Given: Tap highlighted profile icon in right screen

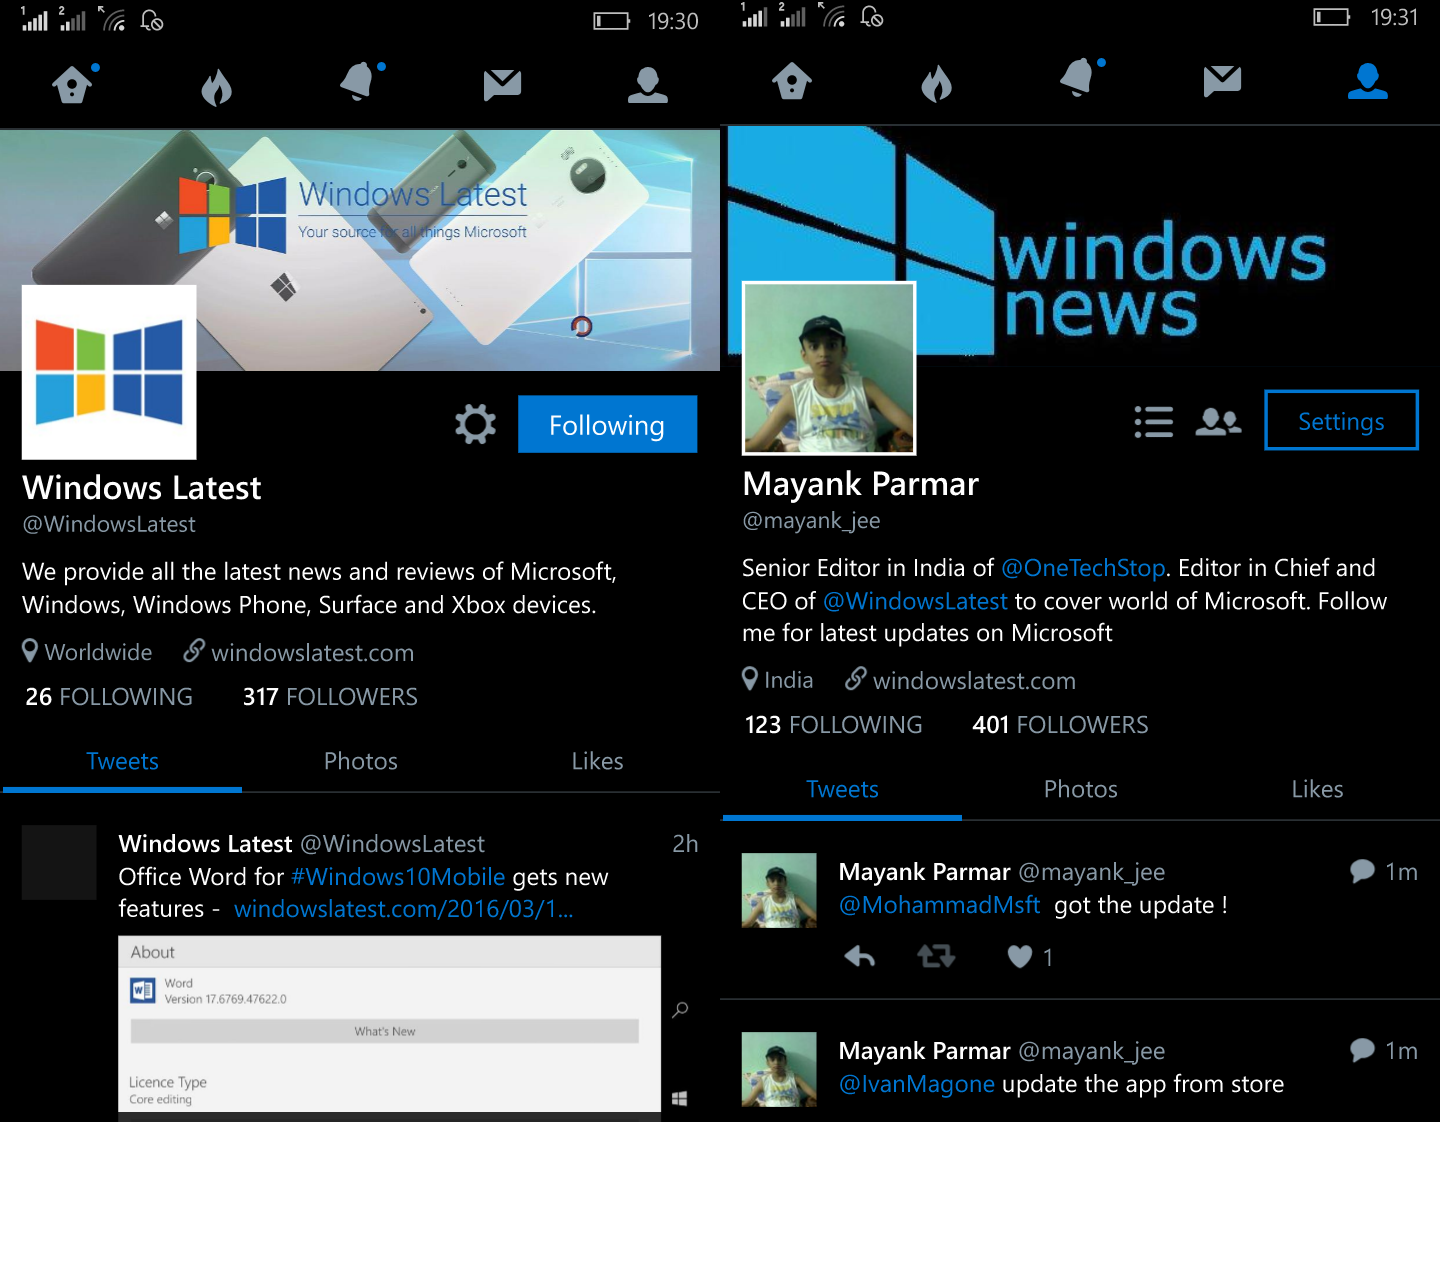Looking at the screenshot, I should pyautogui.click(x=1368, y=81).
